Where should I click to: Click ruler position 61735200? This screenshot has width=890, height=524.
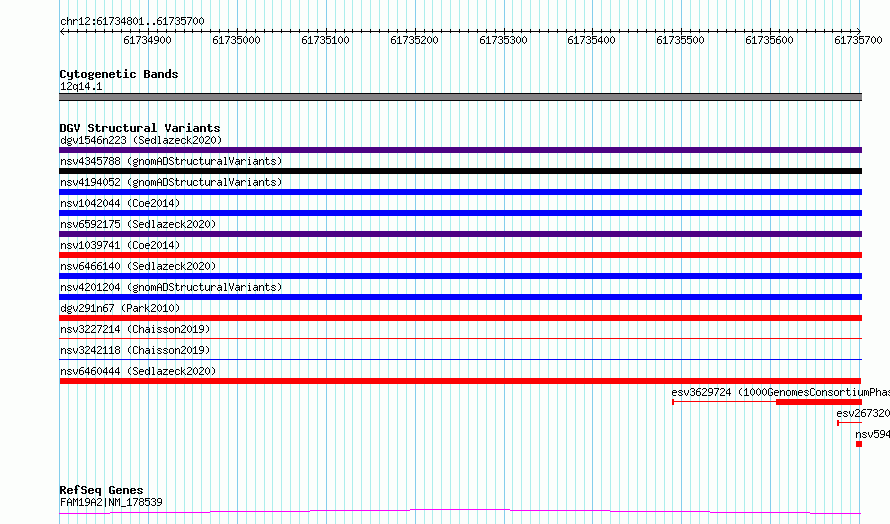414,40
